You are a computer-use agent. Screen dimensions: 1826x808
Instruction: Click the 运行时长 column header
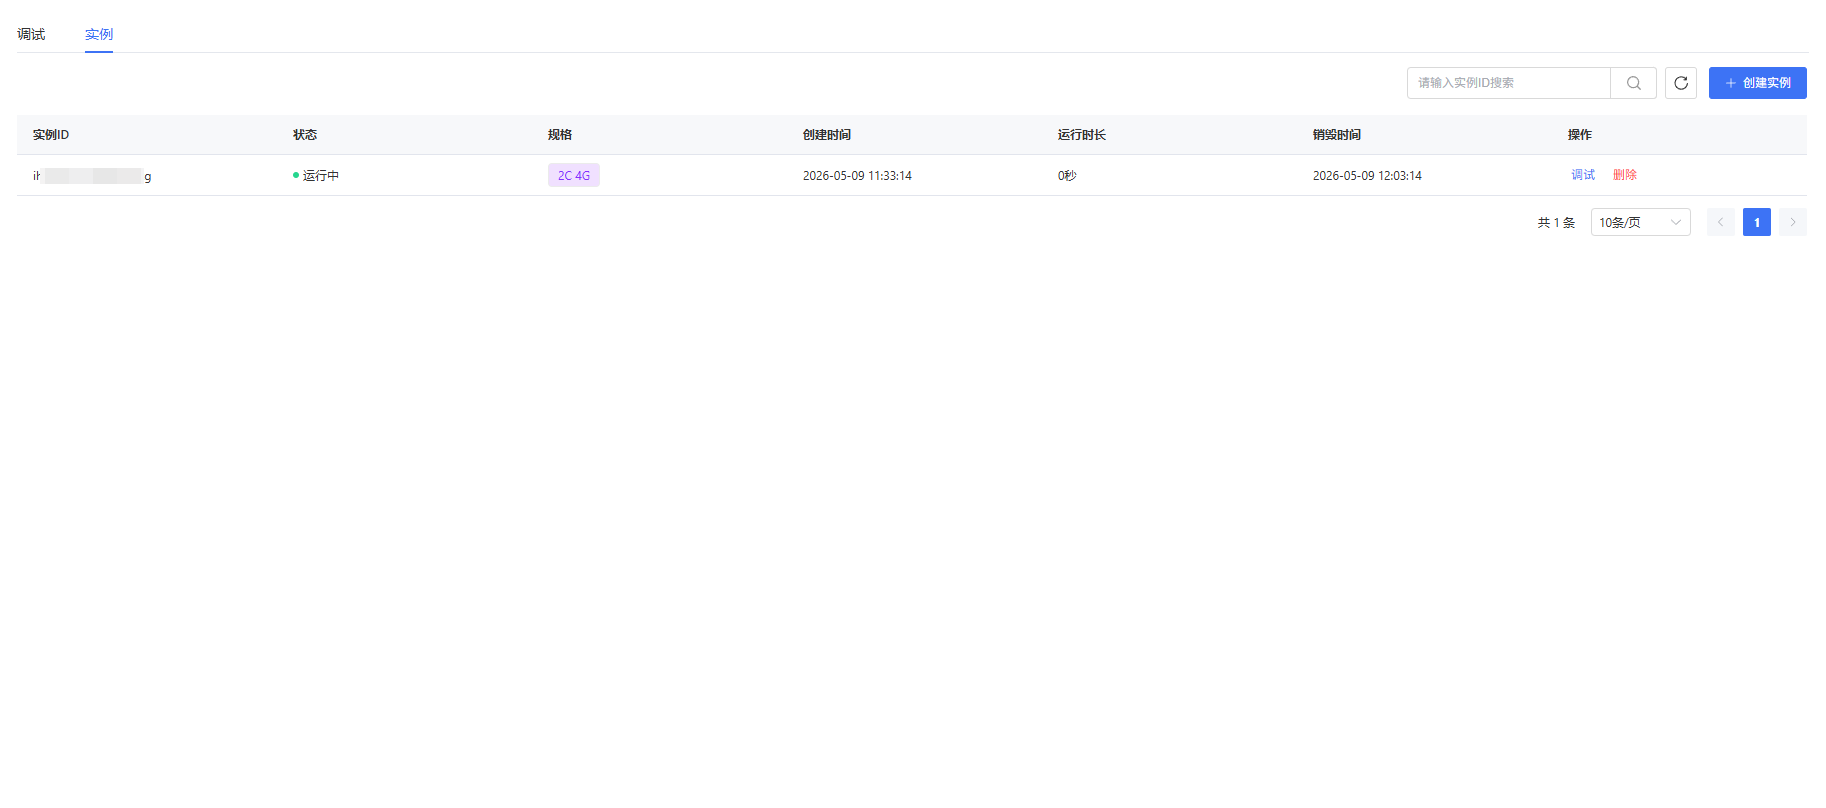coord(1082,135)
